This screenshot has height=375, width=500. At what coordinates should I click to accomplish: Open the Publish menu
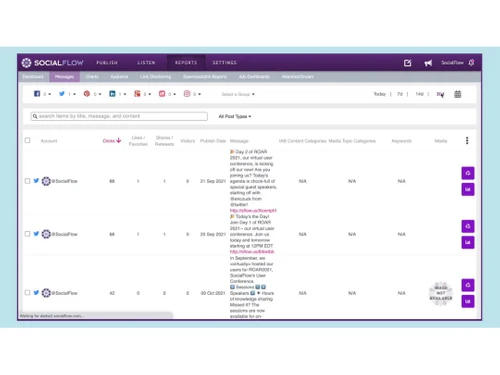[107, 63]
